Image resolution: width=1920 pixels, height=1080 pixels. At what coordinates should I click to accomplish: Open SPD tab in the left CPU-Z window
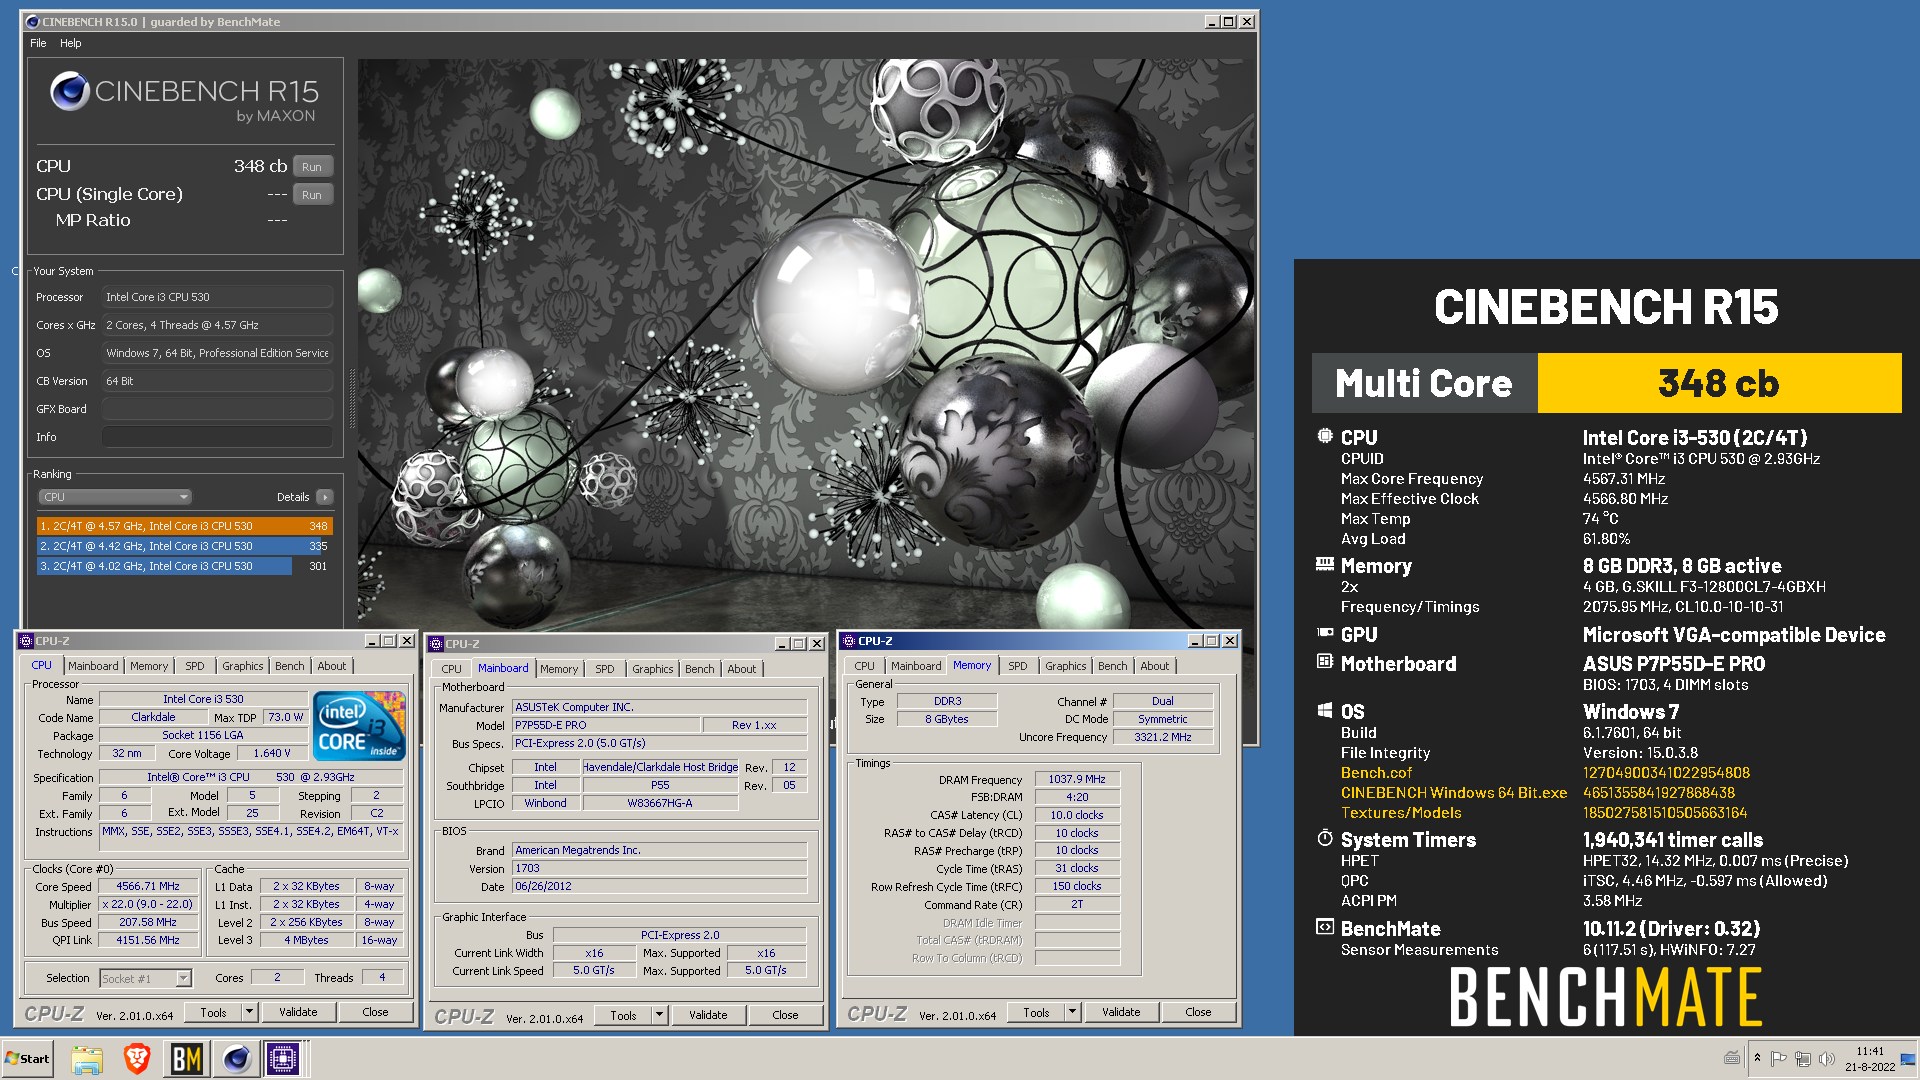coord(195,666)
